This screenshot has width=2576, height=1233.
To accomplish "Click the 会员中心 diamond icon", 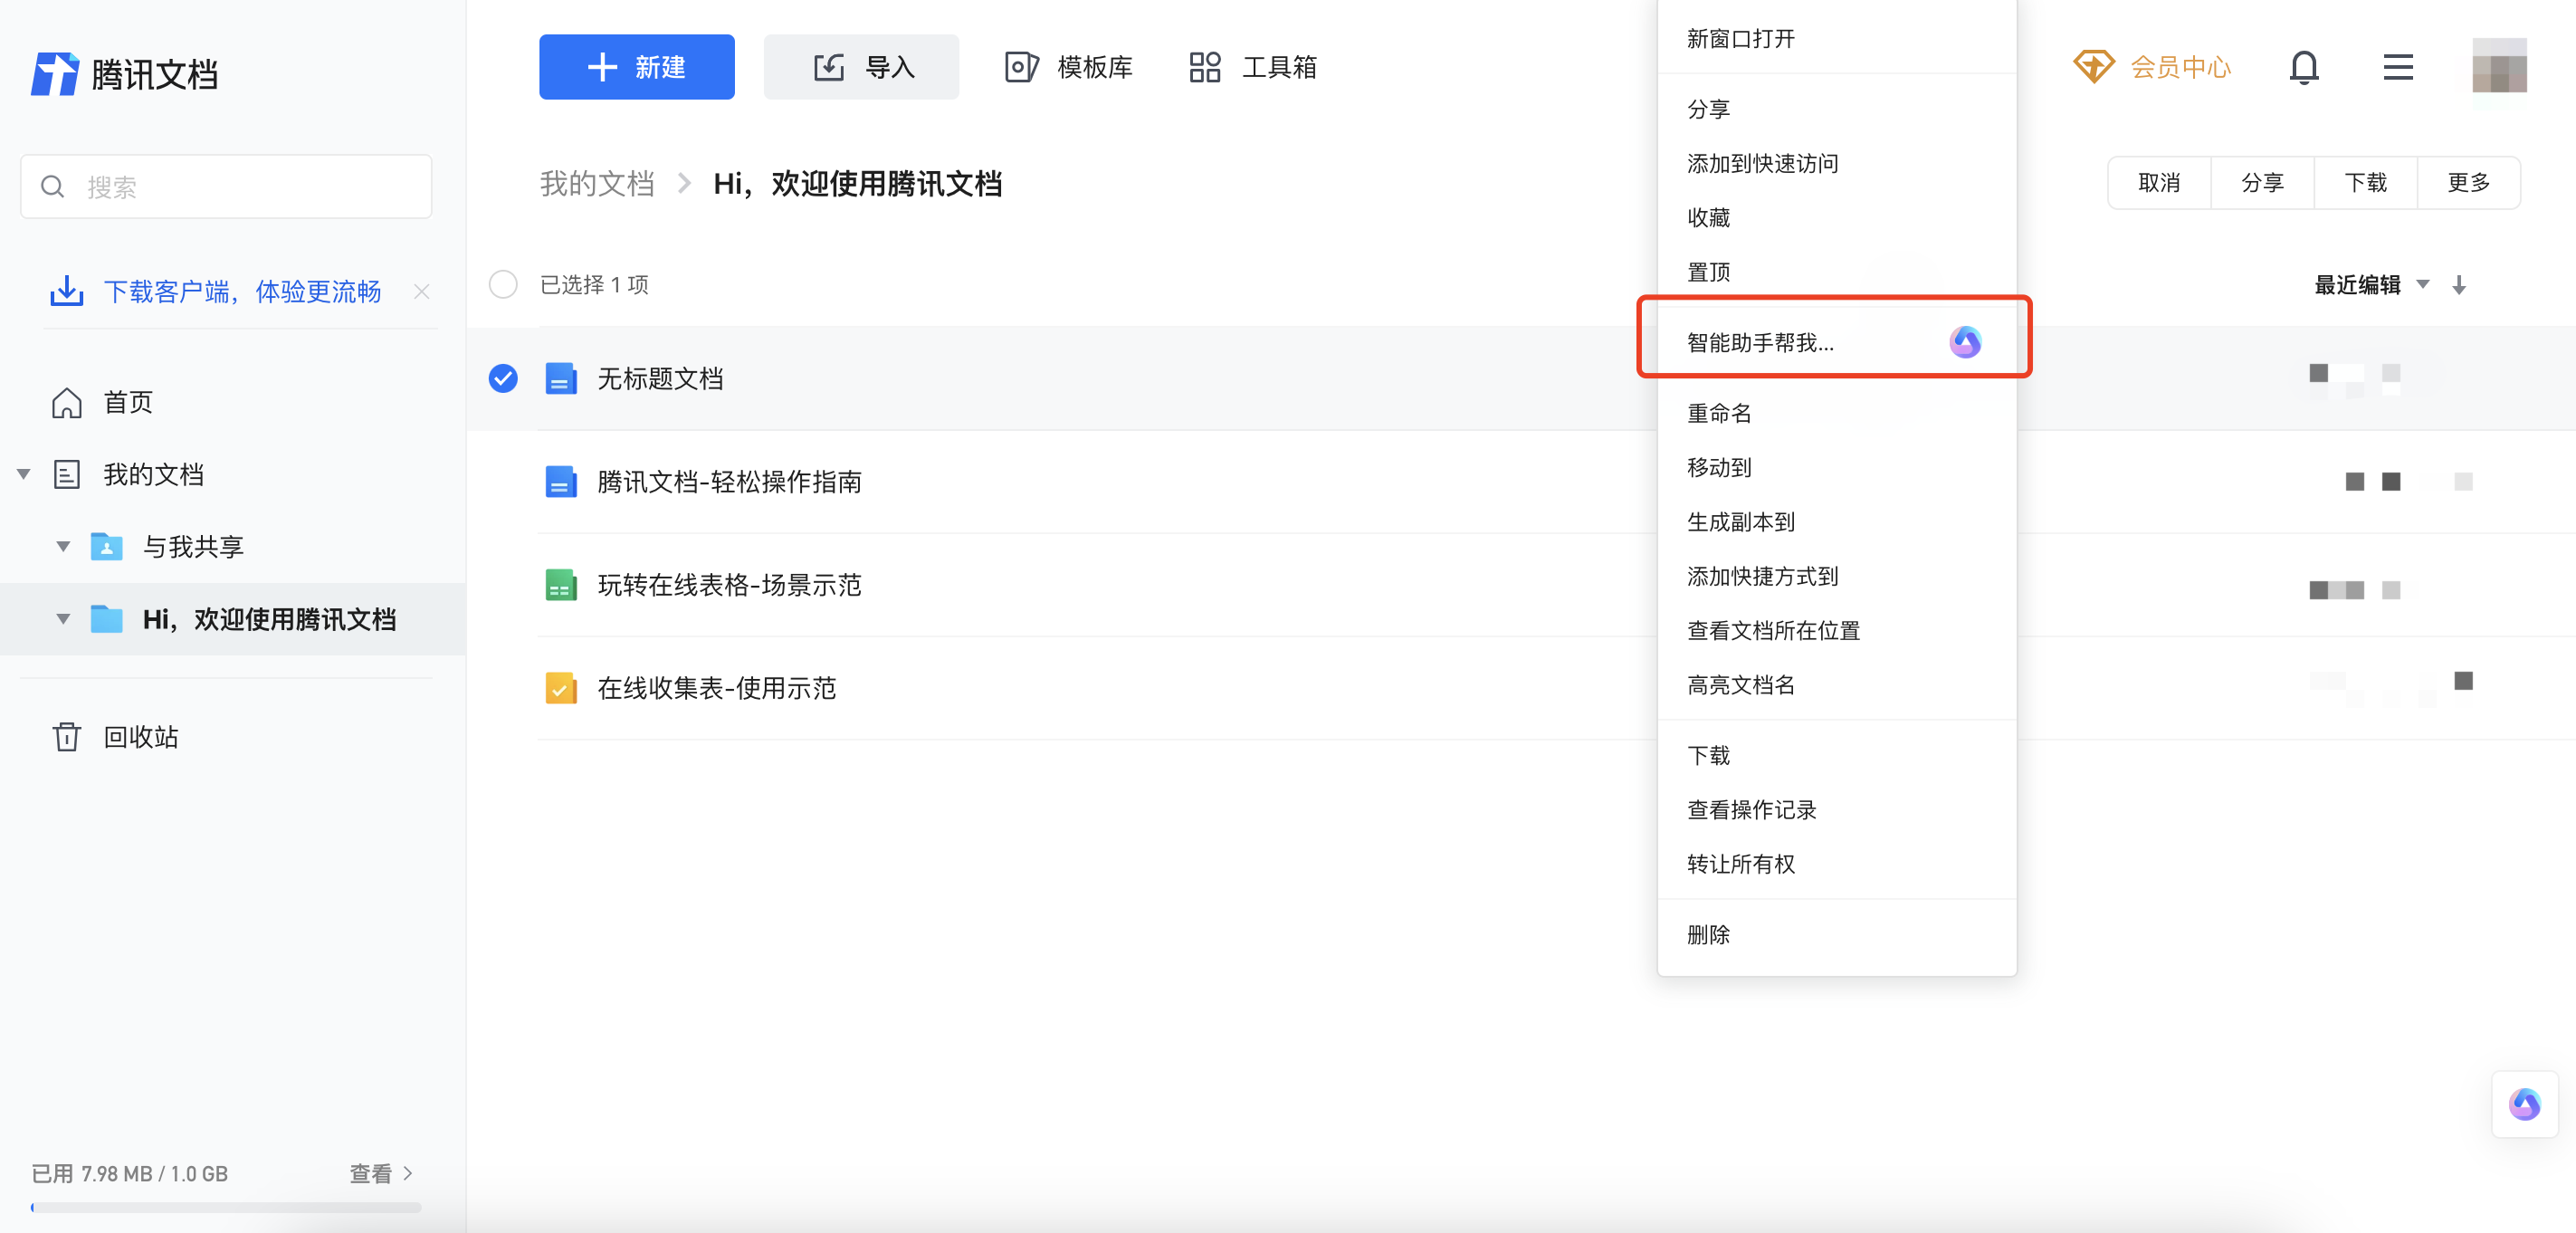I will (2093, 67).
